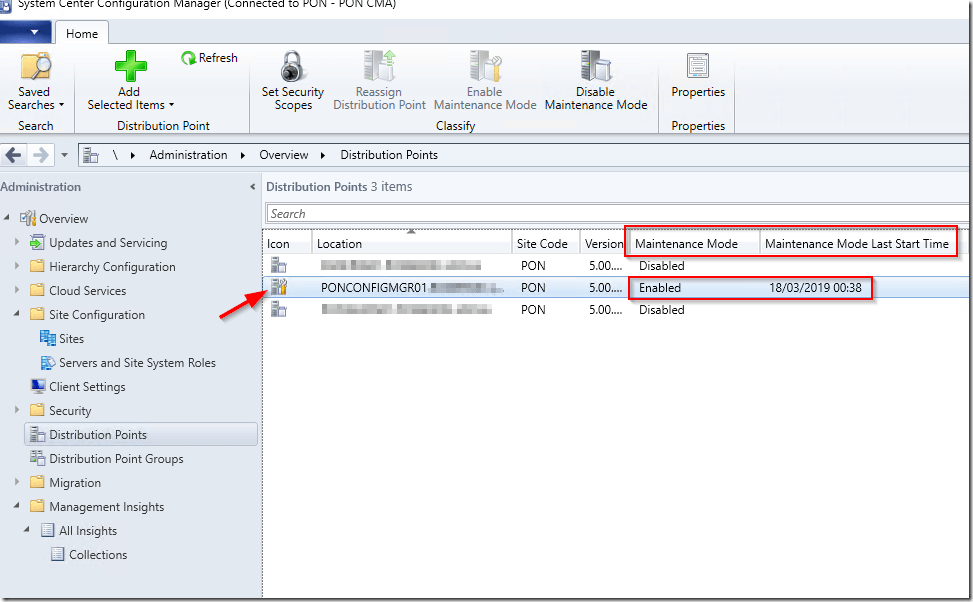Expand the Updates and Servicing node
This screenshot has width=973, height=602.
pos(17,243)
